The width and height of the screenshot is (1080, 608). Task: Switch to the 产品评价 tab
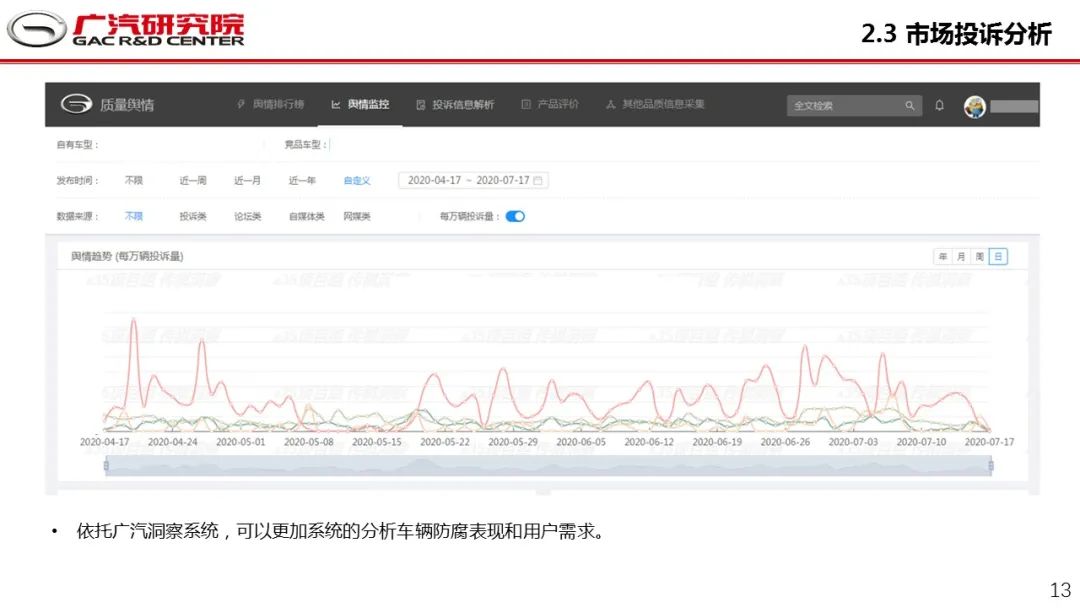(557, 104)
